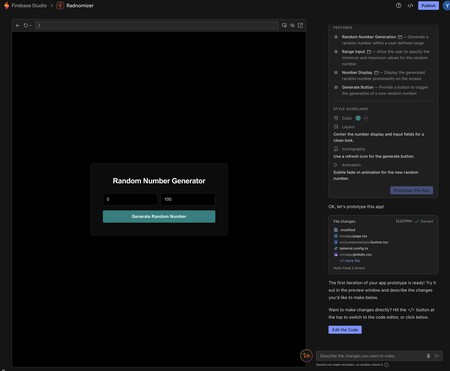
Task: Click the Iconography icon
Action: pos(336,149)
